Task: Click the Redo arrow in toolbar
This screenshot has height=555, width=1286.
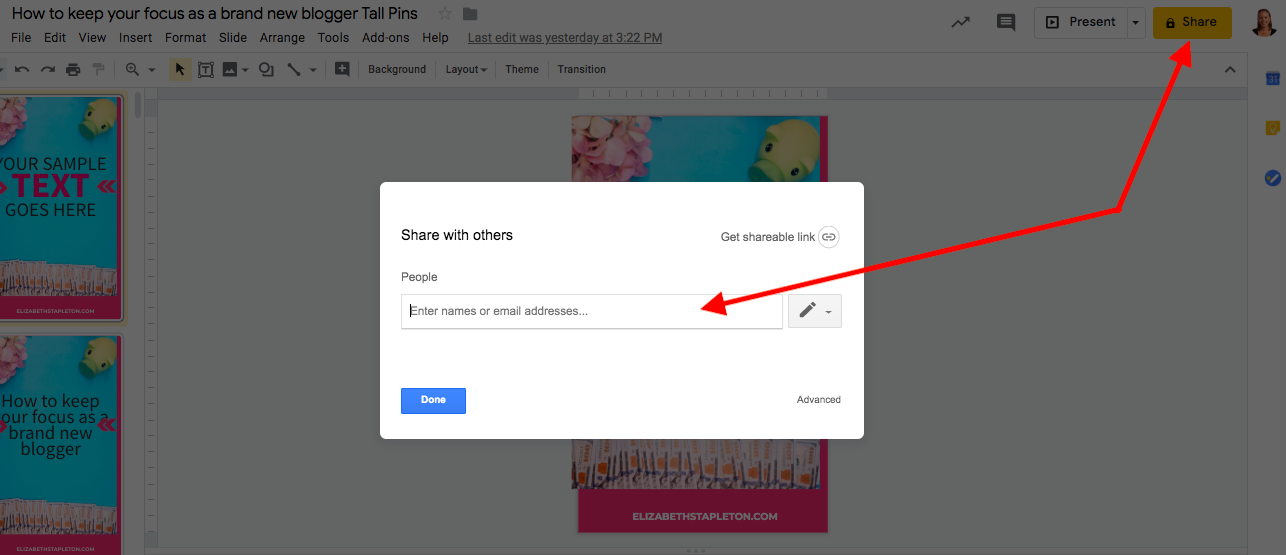Action: click(x=47, y=70)
